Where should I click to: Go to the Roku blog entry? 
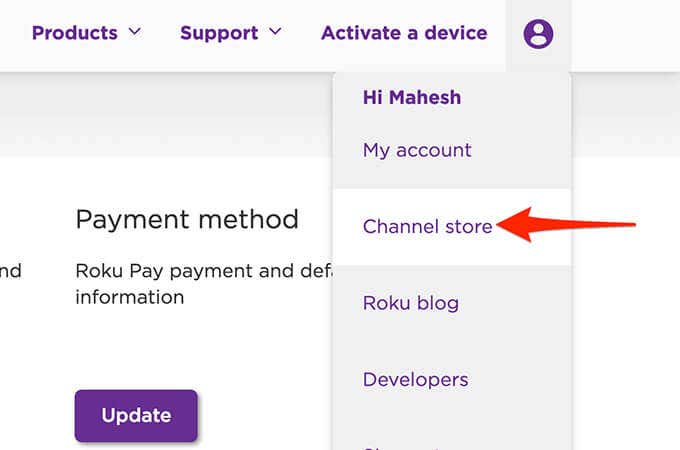click(x=410, y=303)
